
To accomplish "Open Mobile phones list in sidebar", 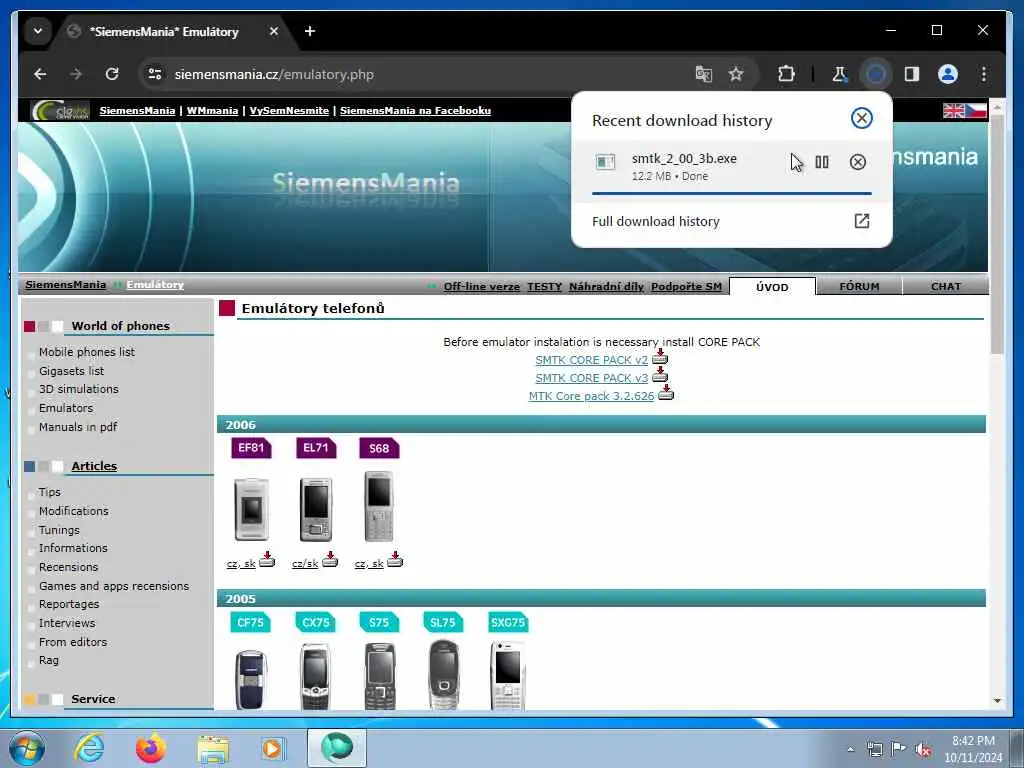I will click(87, 352).
